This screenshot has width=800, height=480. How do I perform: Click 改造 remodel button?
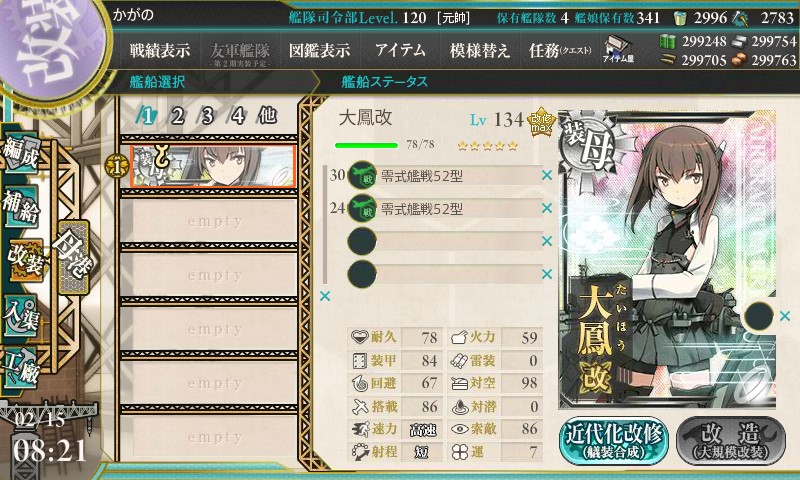tap(731, 441)
